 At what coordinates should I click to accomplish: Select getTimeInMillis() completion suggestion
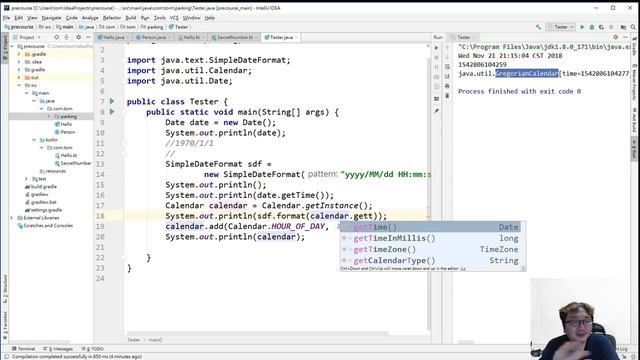pos(433,238)
